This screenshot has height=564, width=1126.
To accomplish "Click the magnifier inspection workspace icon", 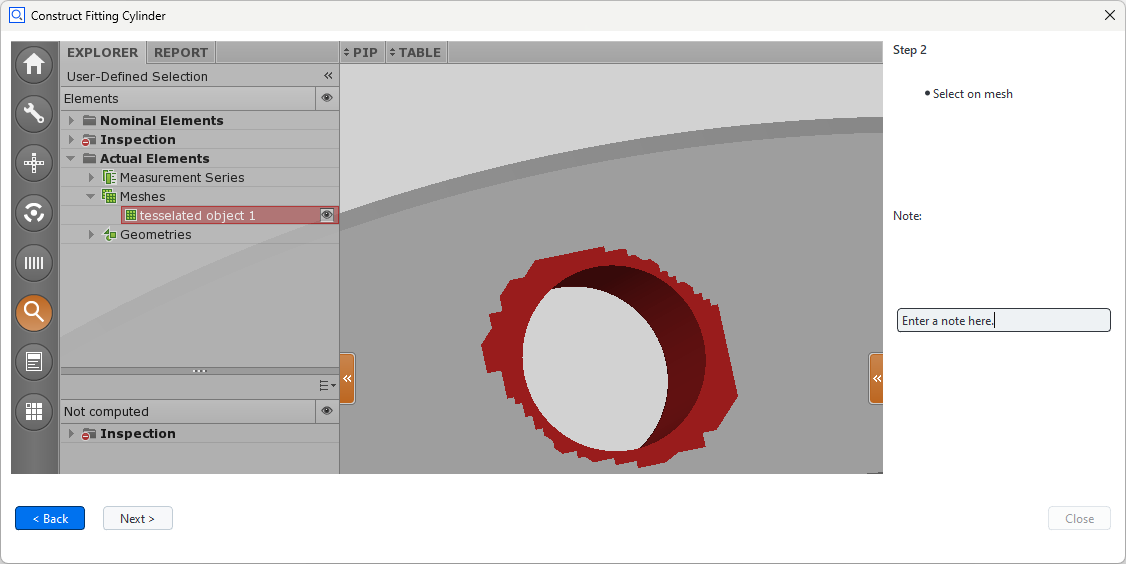I will click(x=34, y=312).
